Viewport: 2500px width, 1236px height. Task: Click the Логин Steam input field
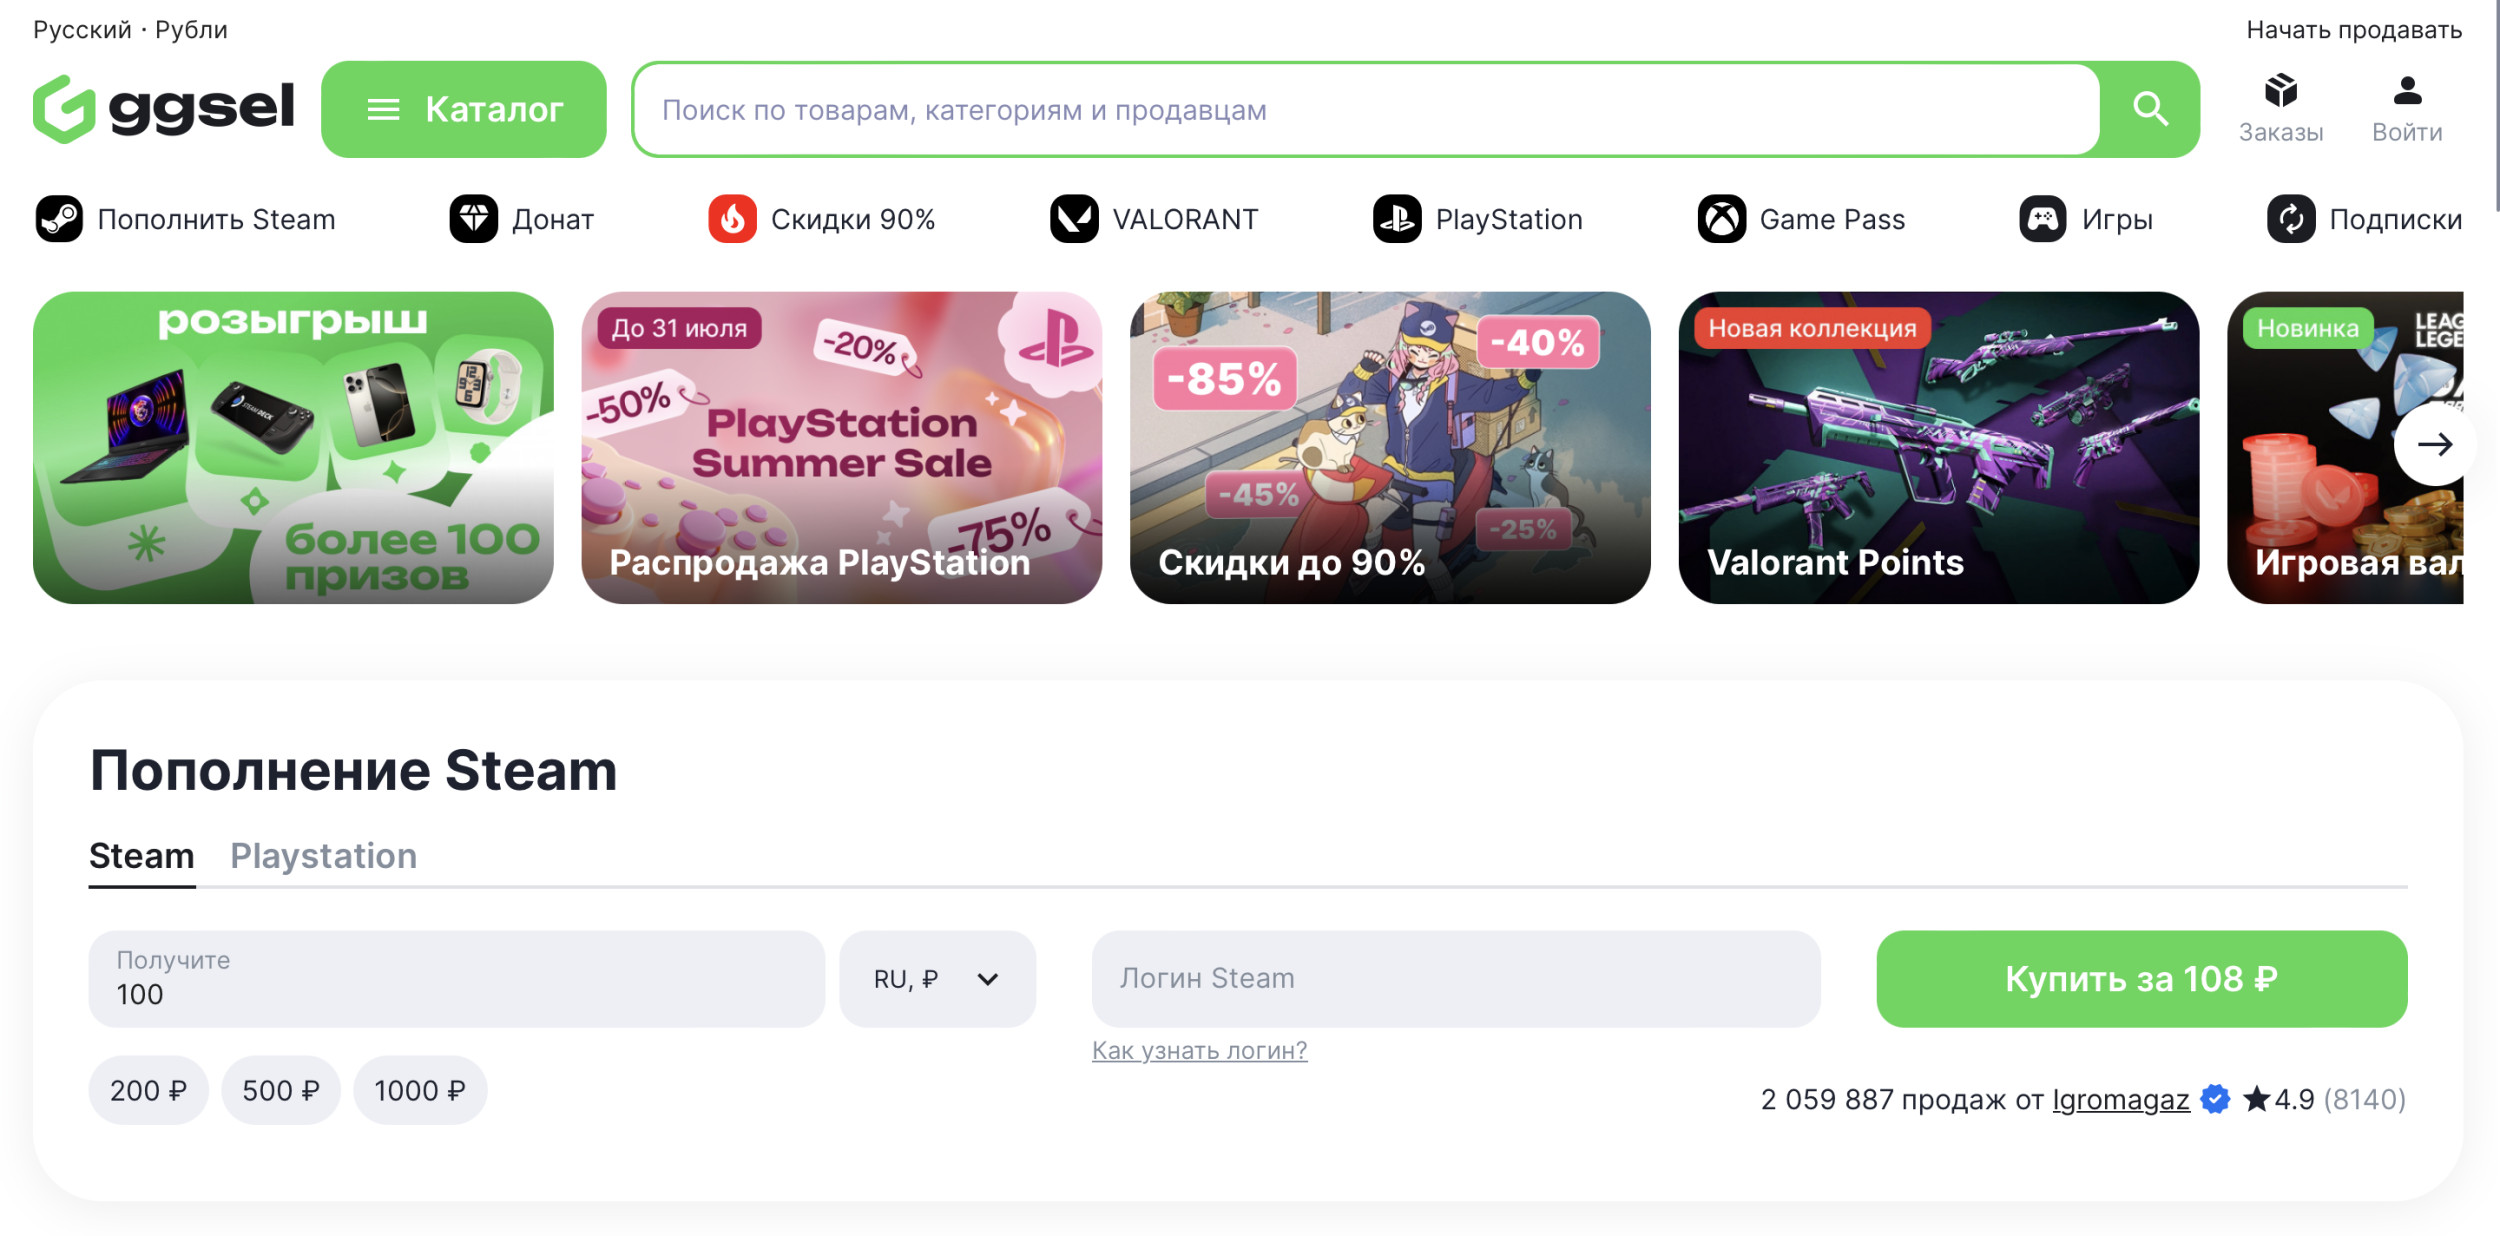(x=1455, y=979)
